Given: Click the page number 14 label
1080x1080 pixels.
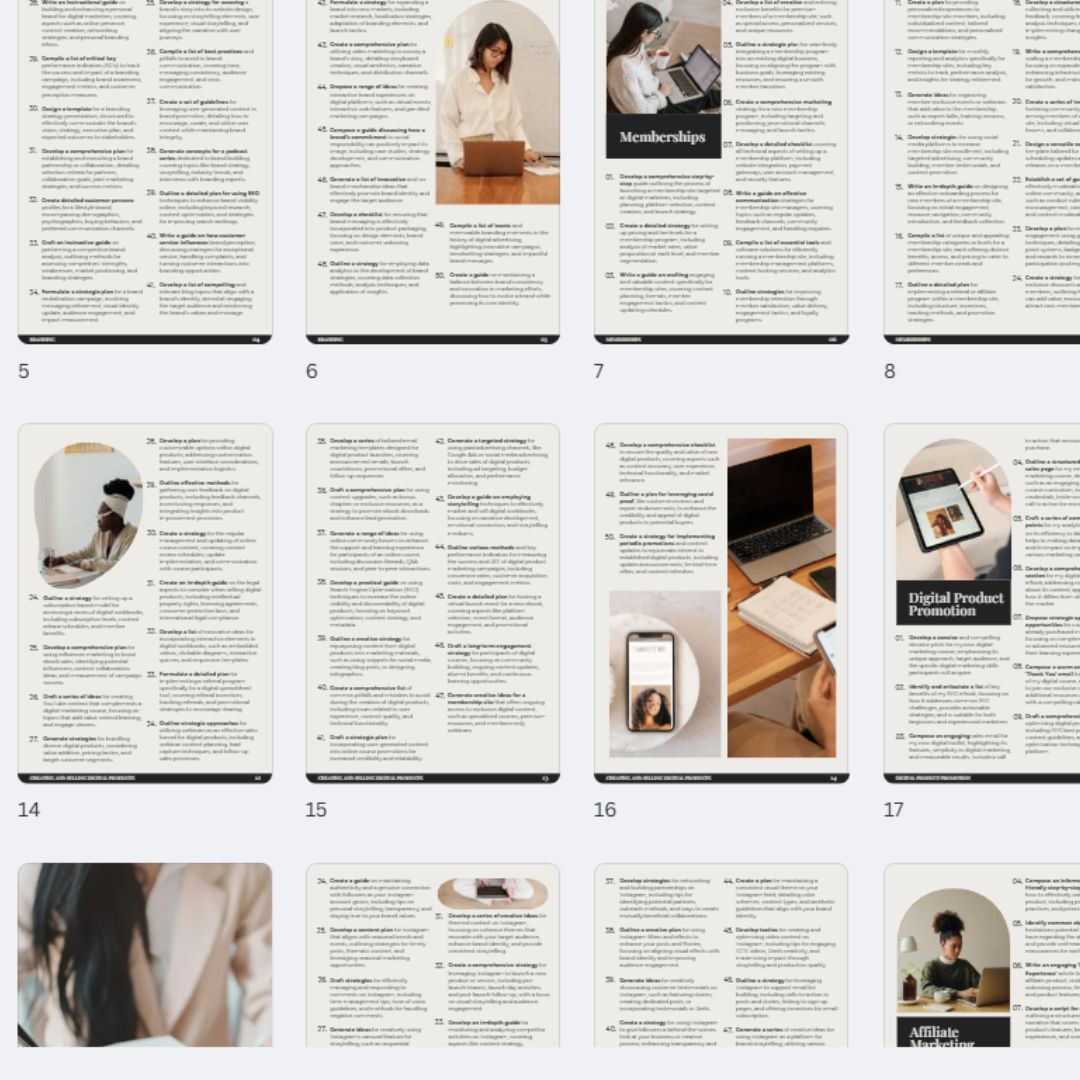Looking at the screenshot, I should coord(29,810).
